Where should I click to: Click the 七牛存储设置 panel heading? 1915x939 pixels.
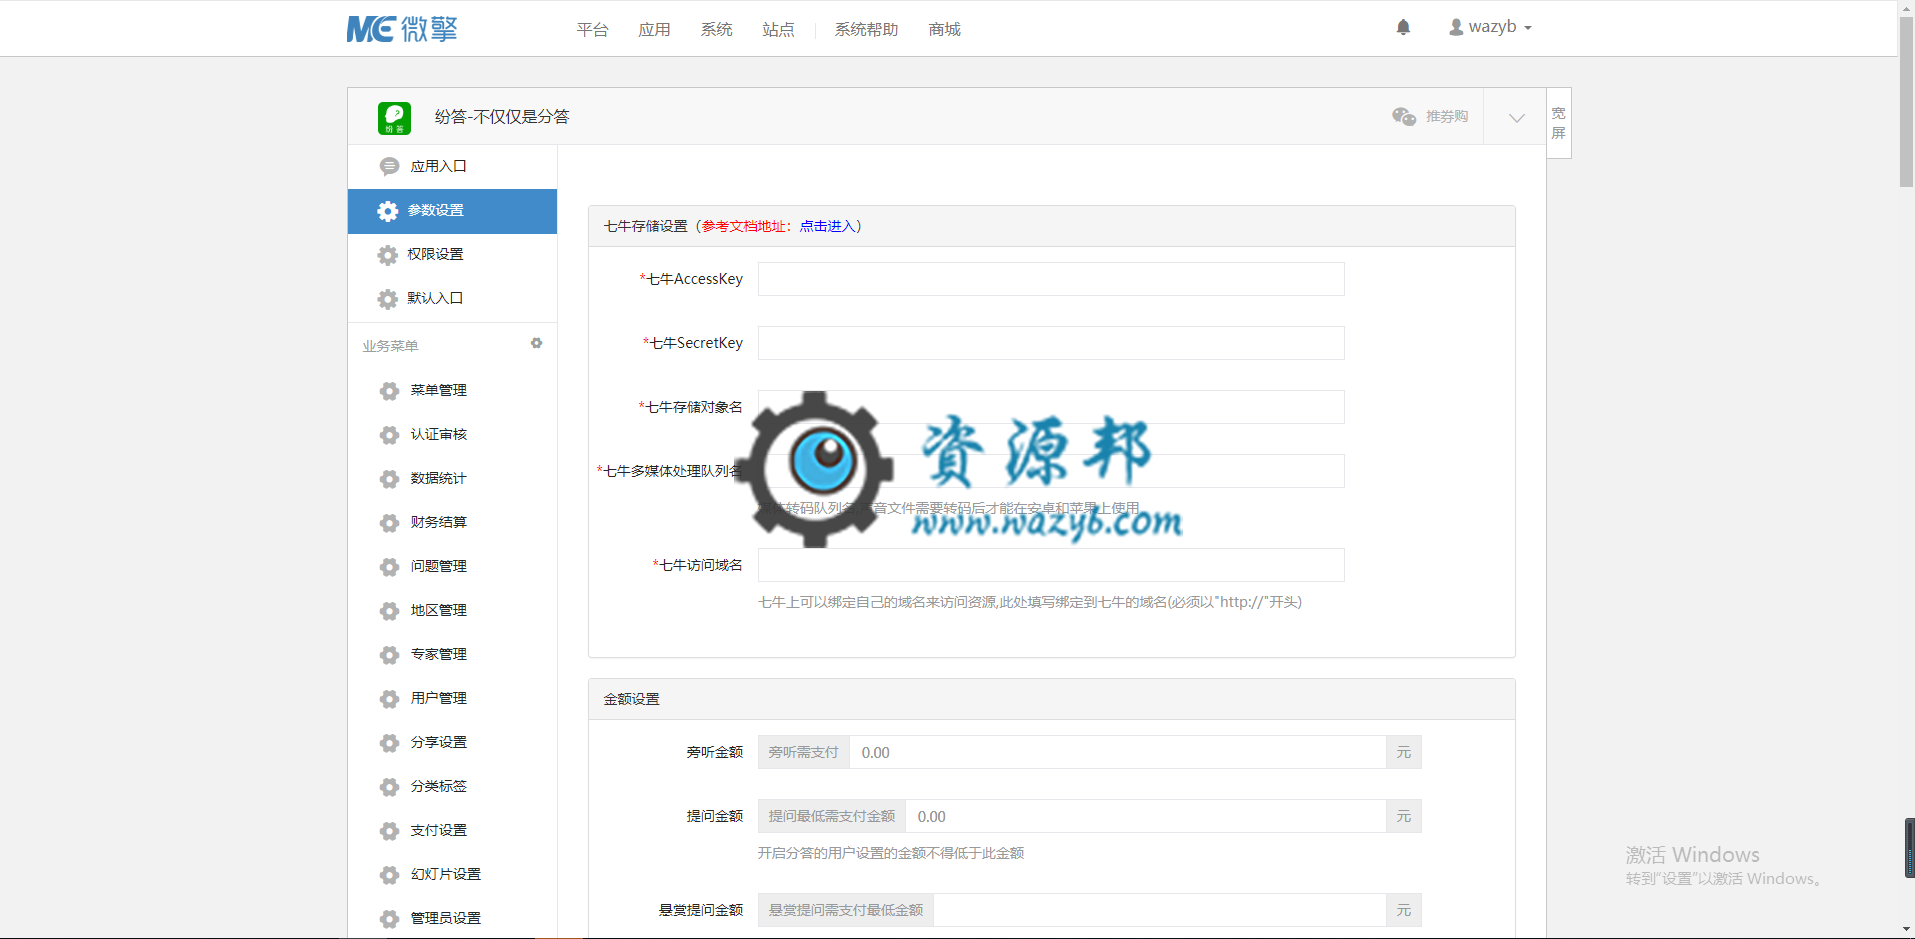coord(1051,227)
